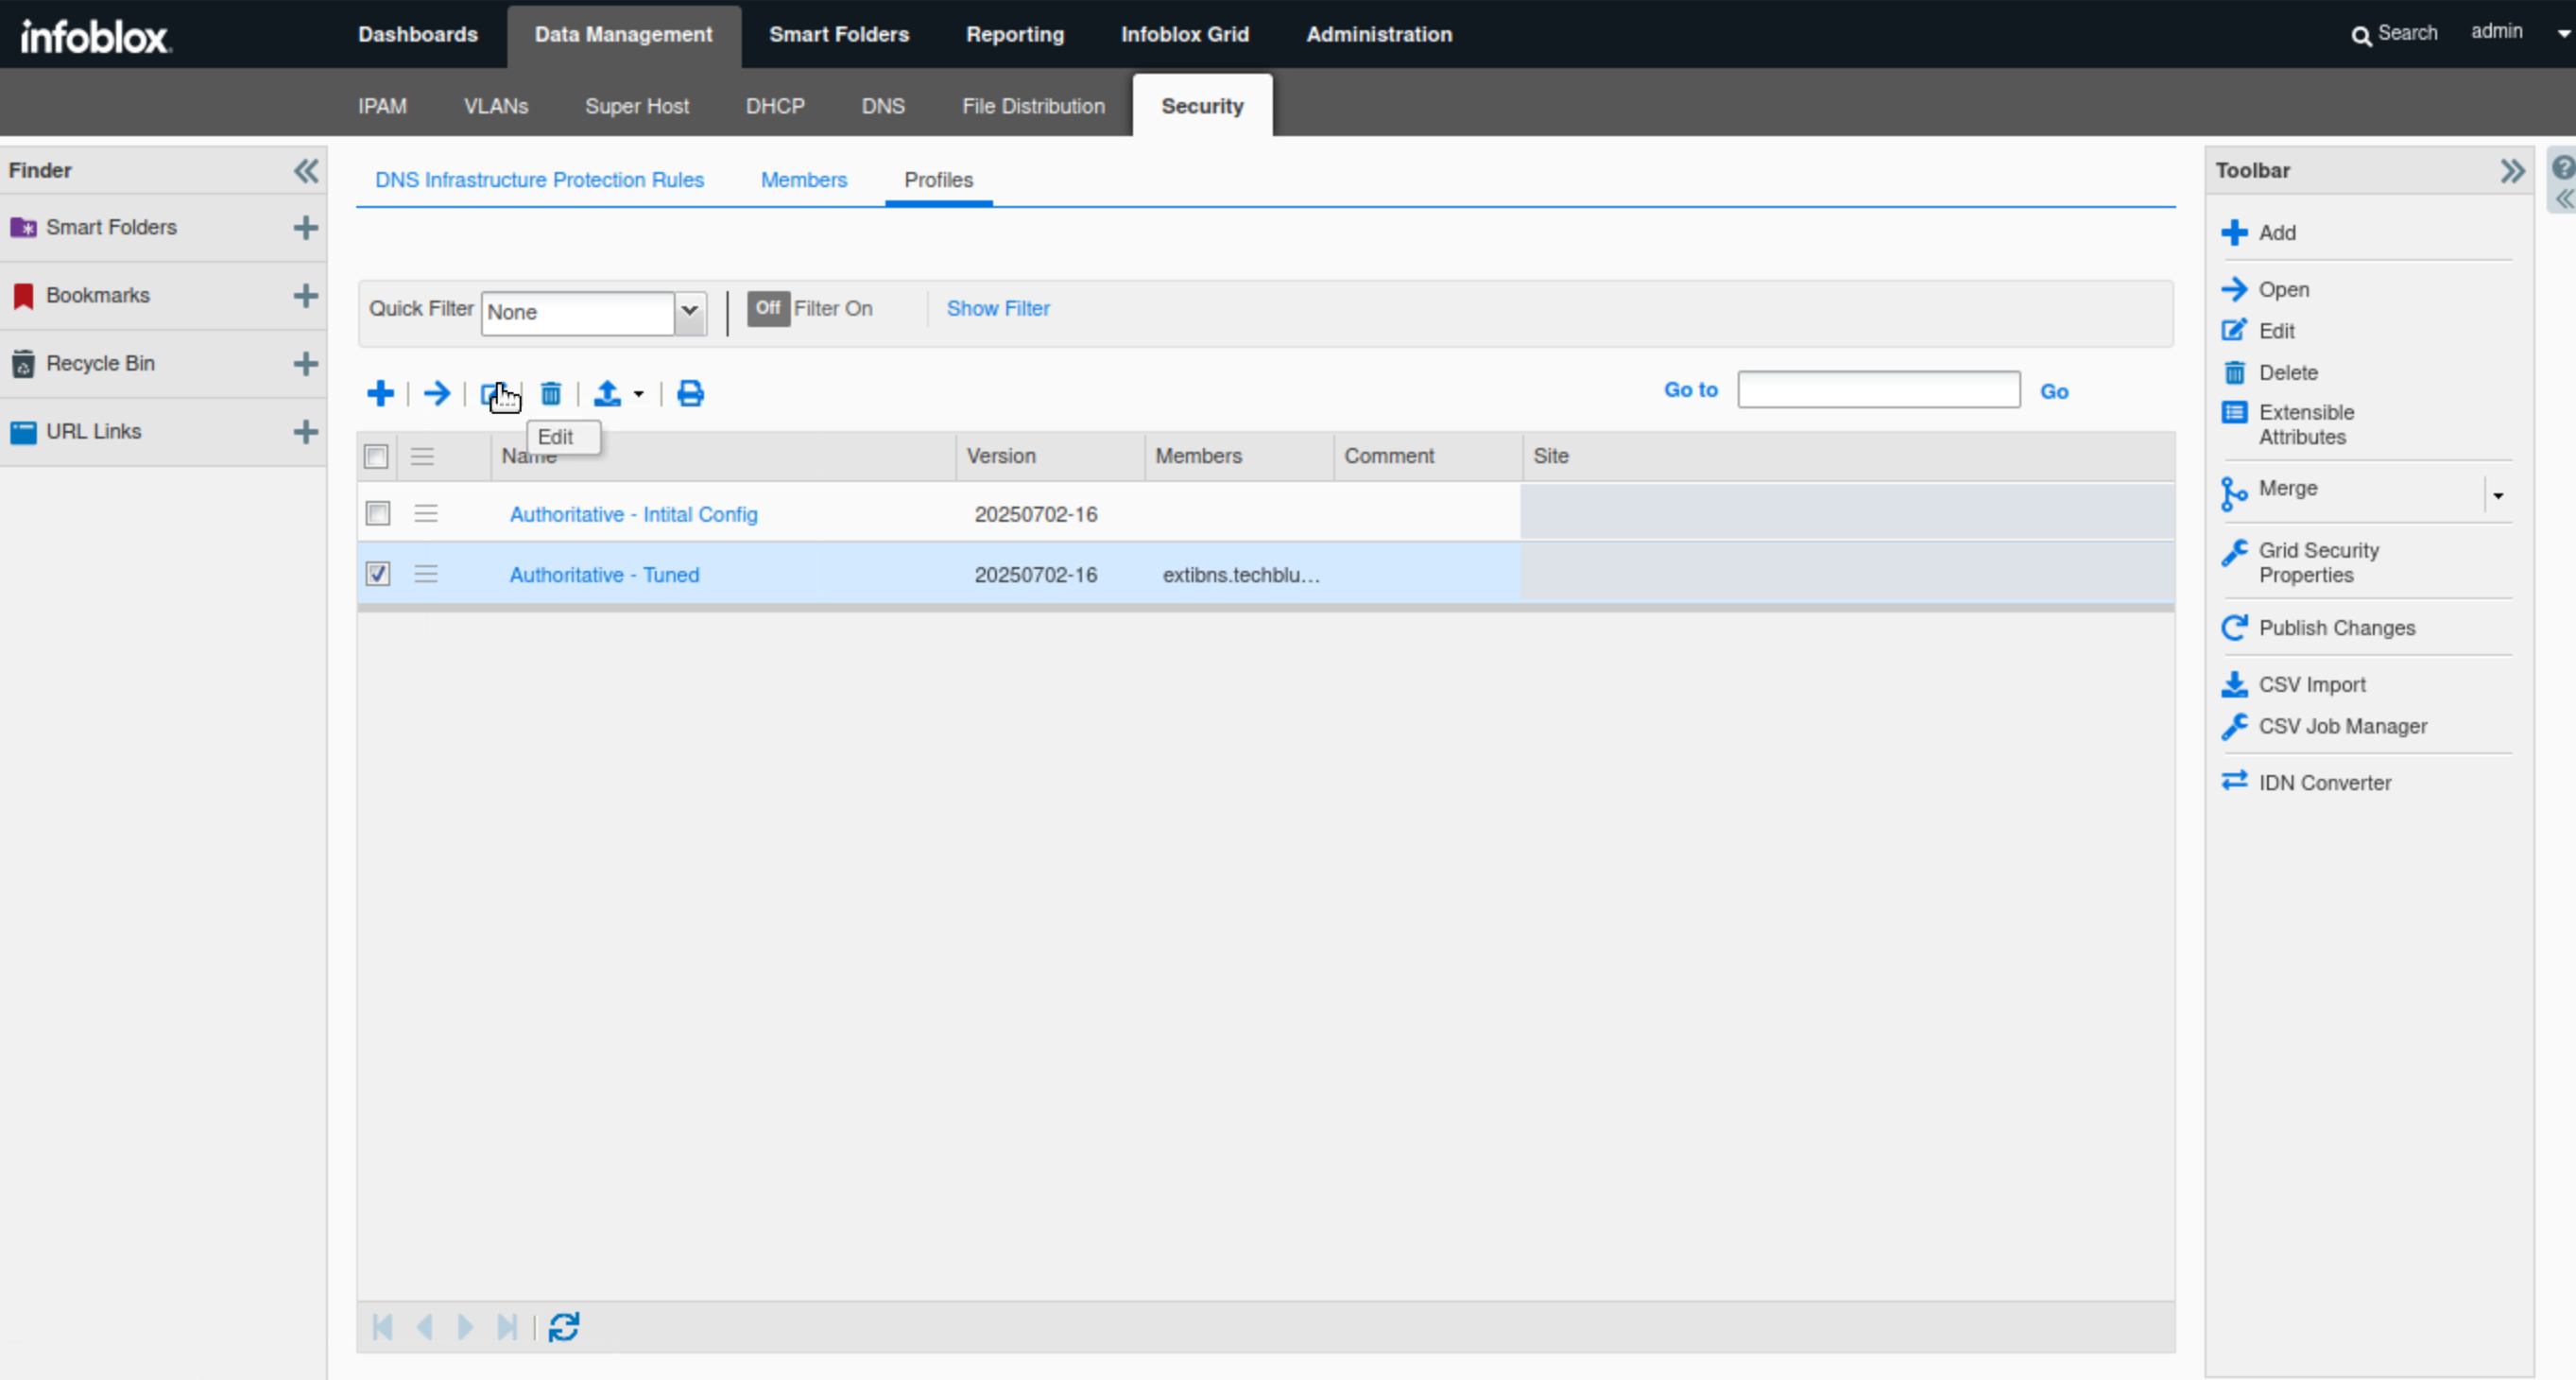Click the Show Filter link
This screenshot has height=1380, width=2576.
point(997,309)
